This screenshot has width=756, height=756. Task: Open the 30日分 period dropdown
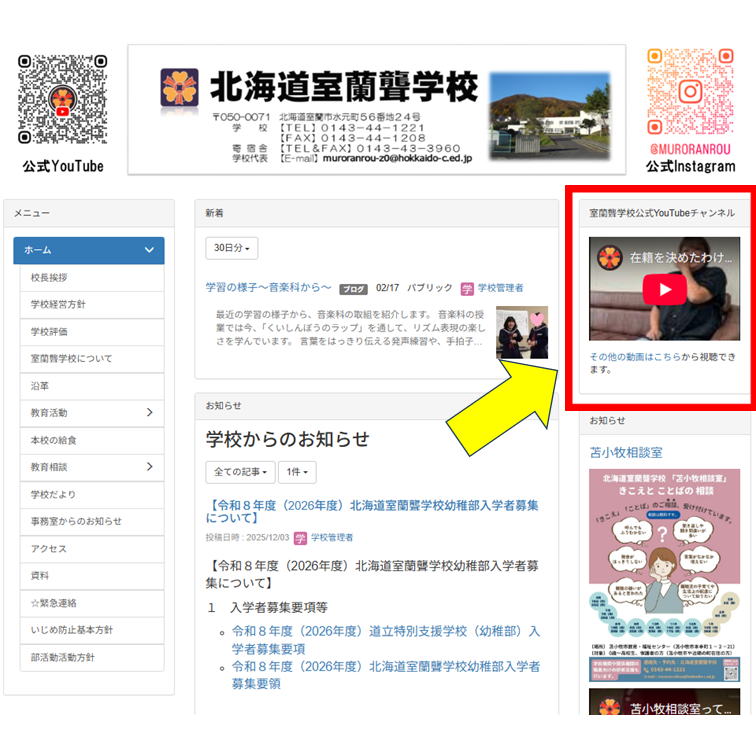click(x=232, y=248)
